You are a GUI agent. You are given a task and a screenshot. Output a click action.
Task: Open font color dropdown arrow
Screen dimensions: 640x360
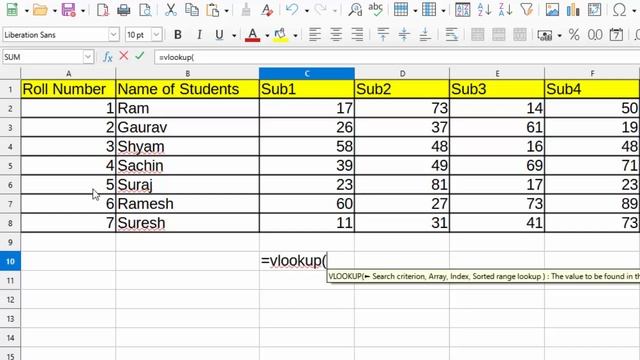point(267,36)
